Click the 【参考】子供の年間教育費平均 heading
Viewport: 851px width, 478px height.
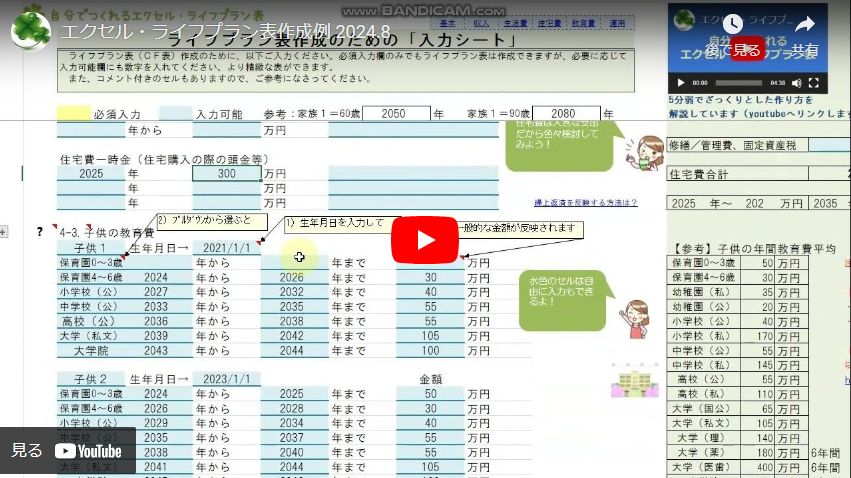(754, 248)
